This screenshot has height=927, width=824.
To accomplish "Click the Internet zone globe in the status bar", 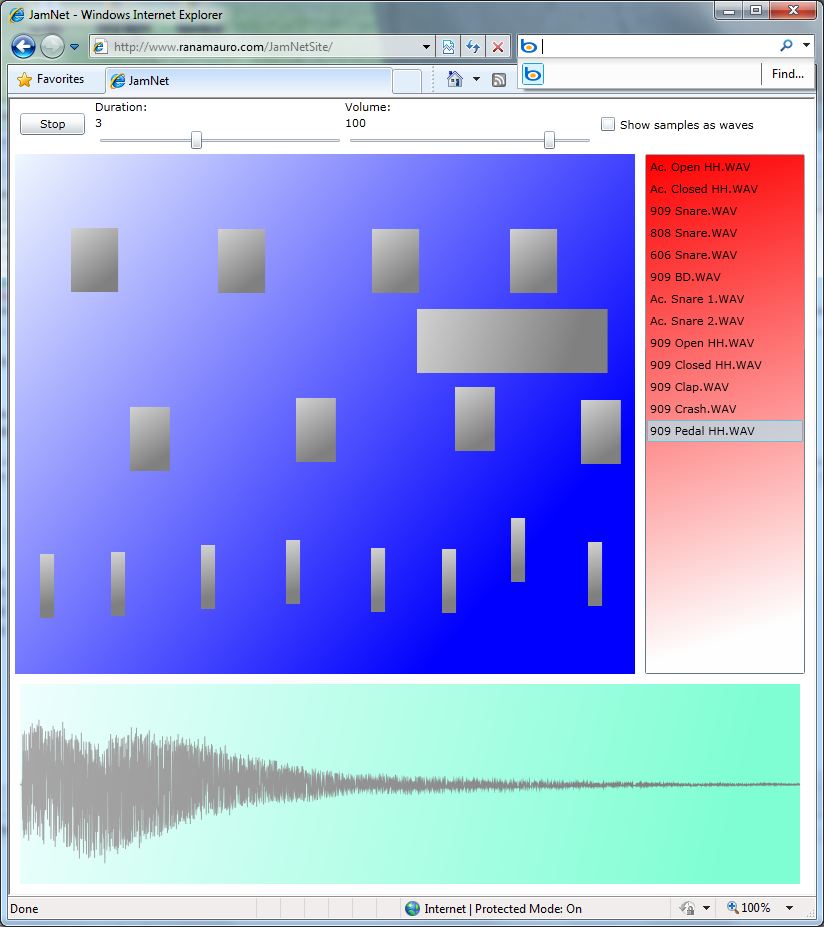I will click(x=410, y=908).
